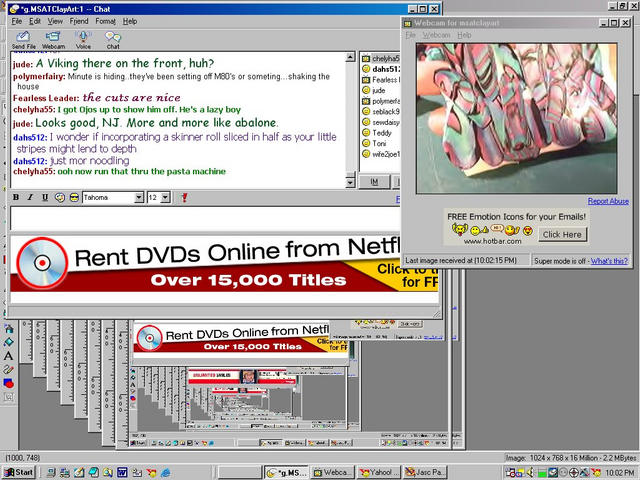
Task: Open the File menu in chat window
Action: (x=17, y=21)
